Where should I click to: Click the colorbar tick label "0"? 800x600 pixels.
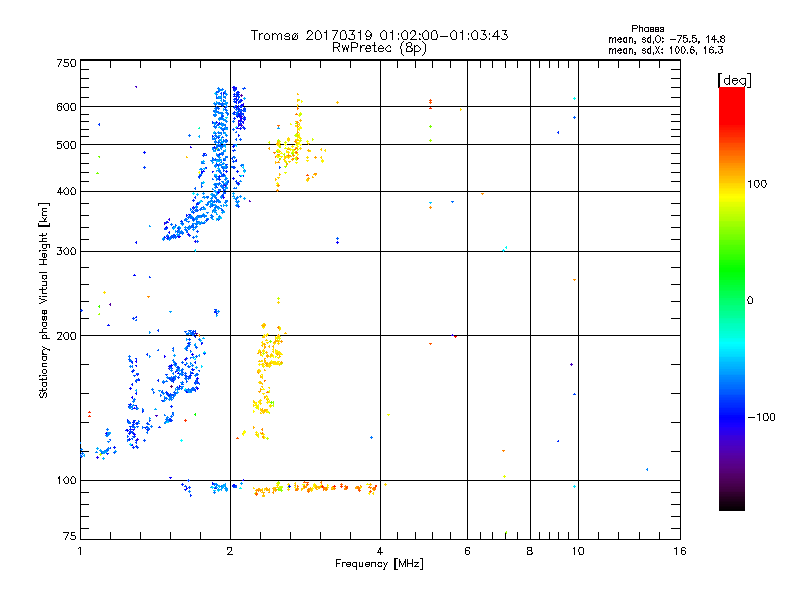pyautogui.click(x=750, y=300)
